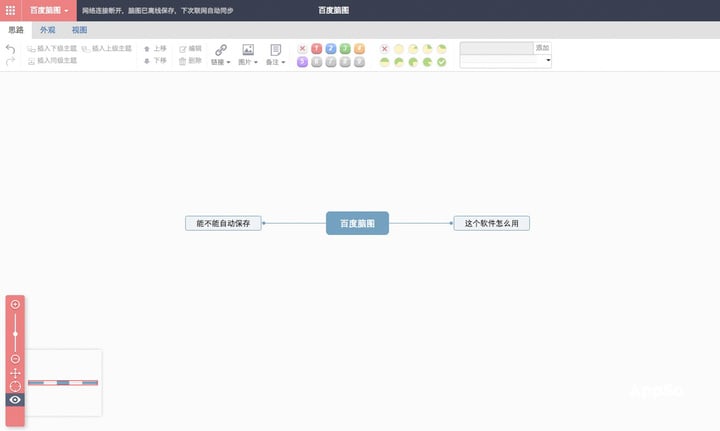The height and width of the screenshot is (431, 720).
Task: Set priority 9 gray badge
Action: pyautogui.click(x=359, y=62)
